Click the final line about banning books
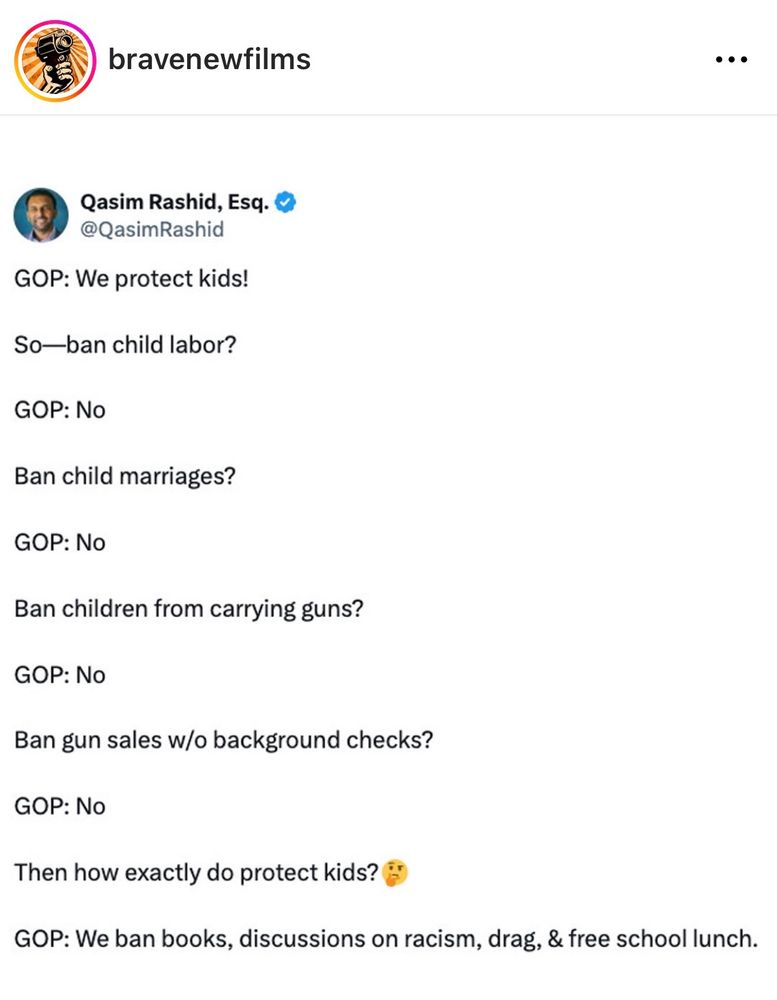 pyautogui.click(x=386, y=939)
